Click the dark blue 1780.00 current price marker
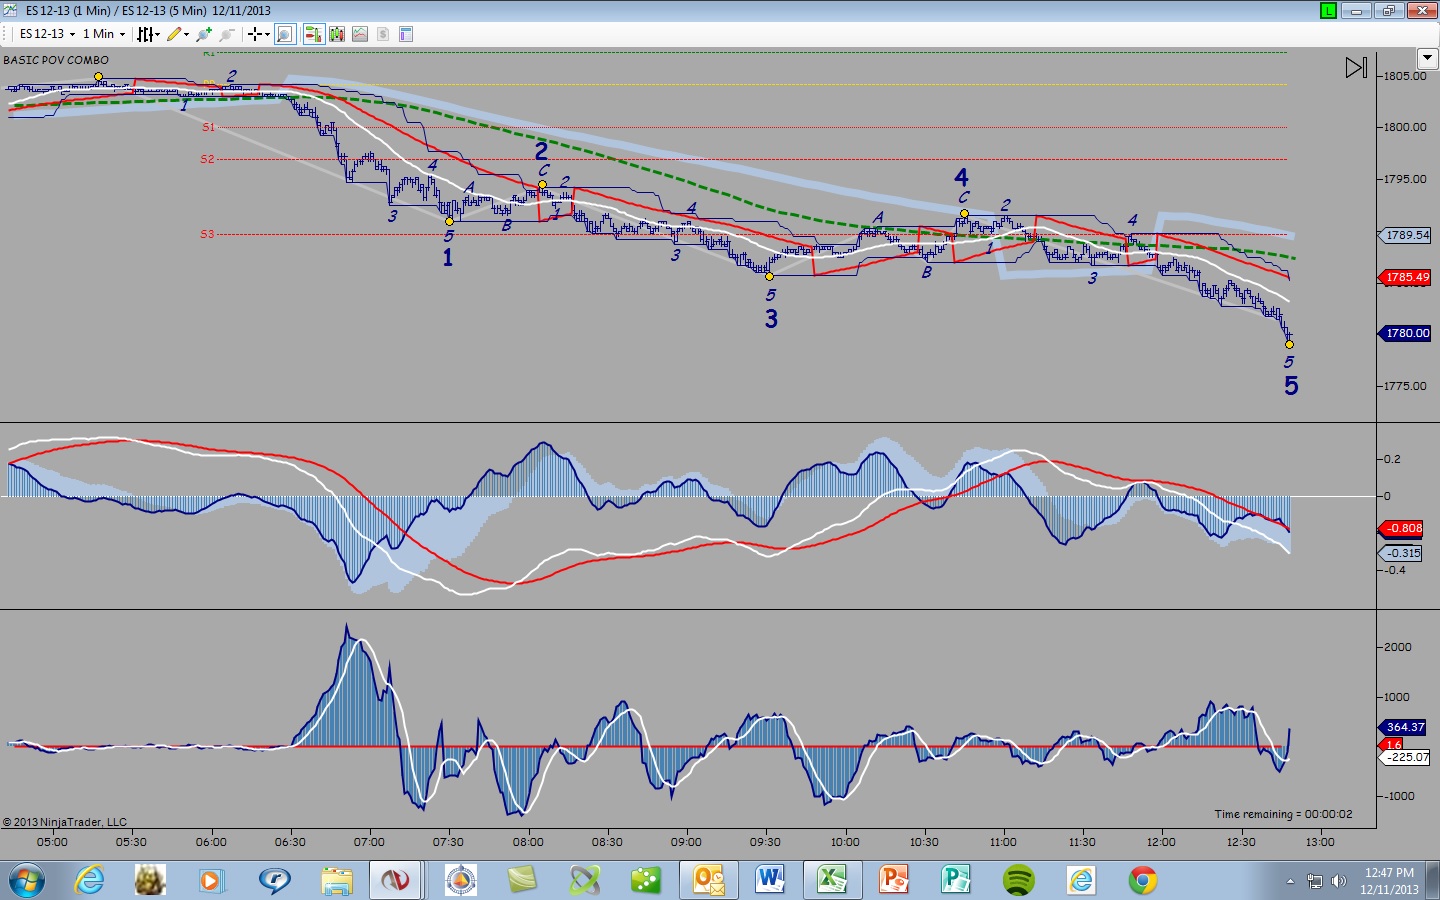 [x=1407, y=333]
